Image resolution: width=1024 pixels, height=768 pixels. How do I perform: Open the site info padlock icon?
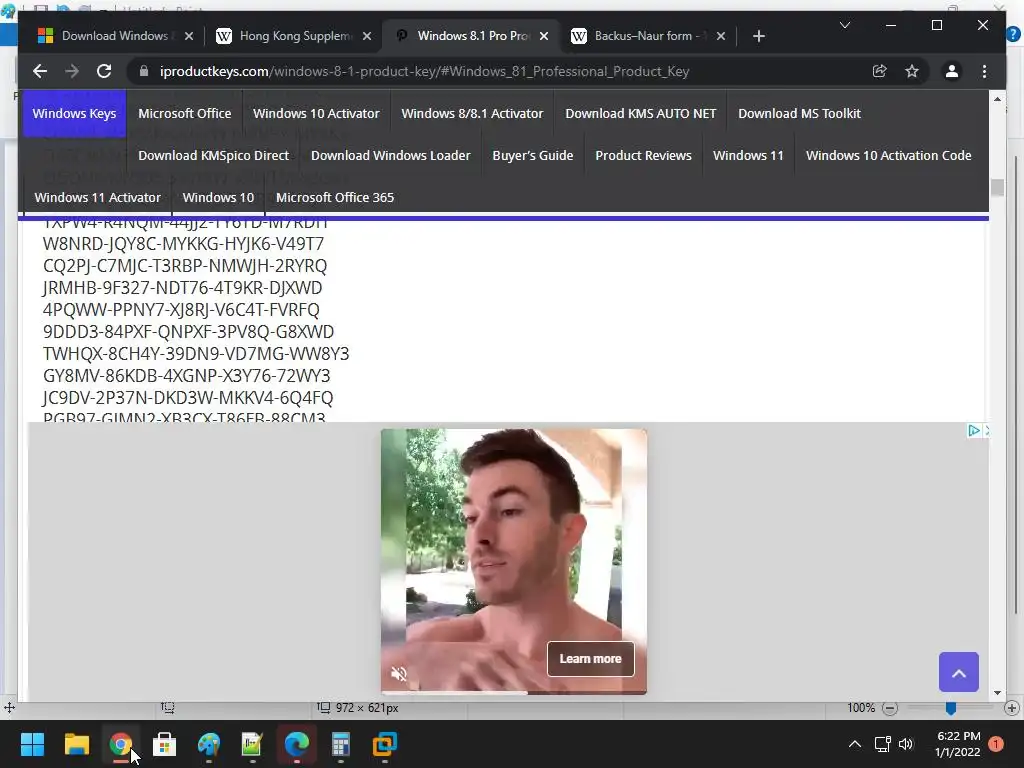(144, 71)
